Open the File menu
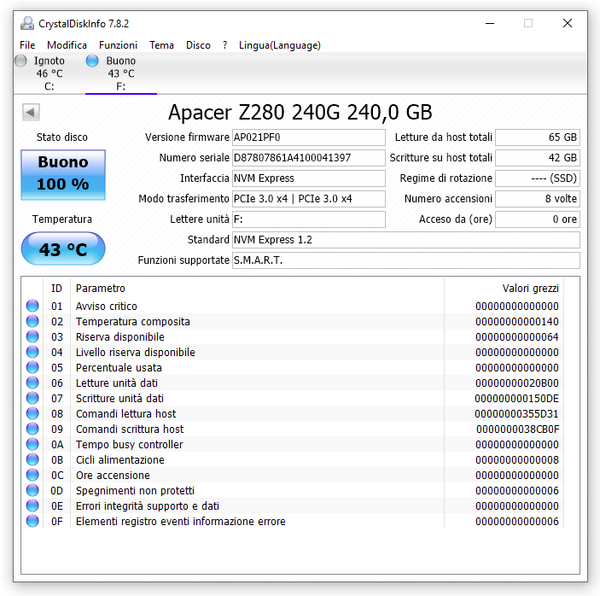The image size is (600, 596). click(27, 45)
